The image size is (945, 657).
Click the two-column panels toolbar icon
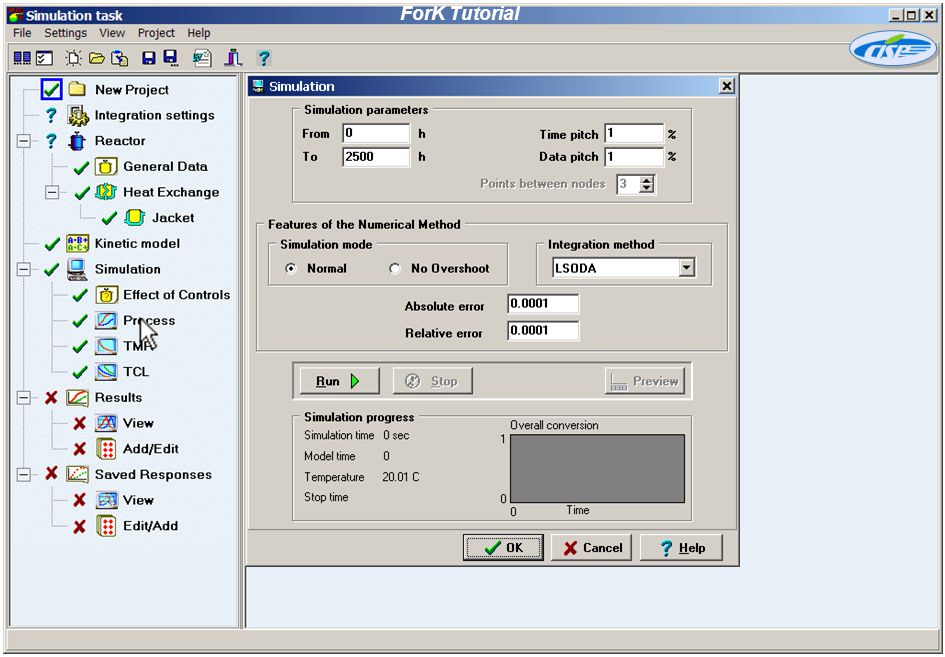pos(22,58)
